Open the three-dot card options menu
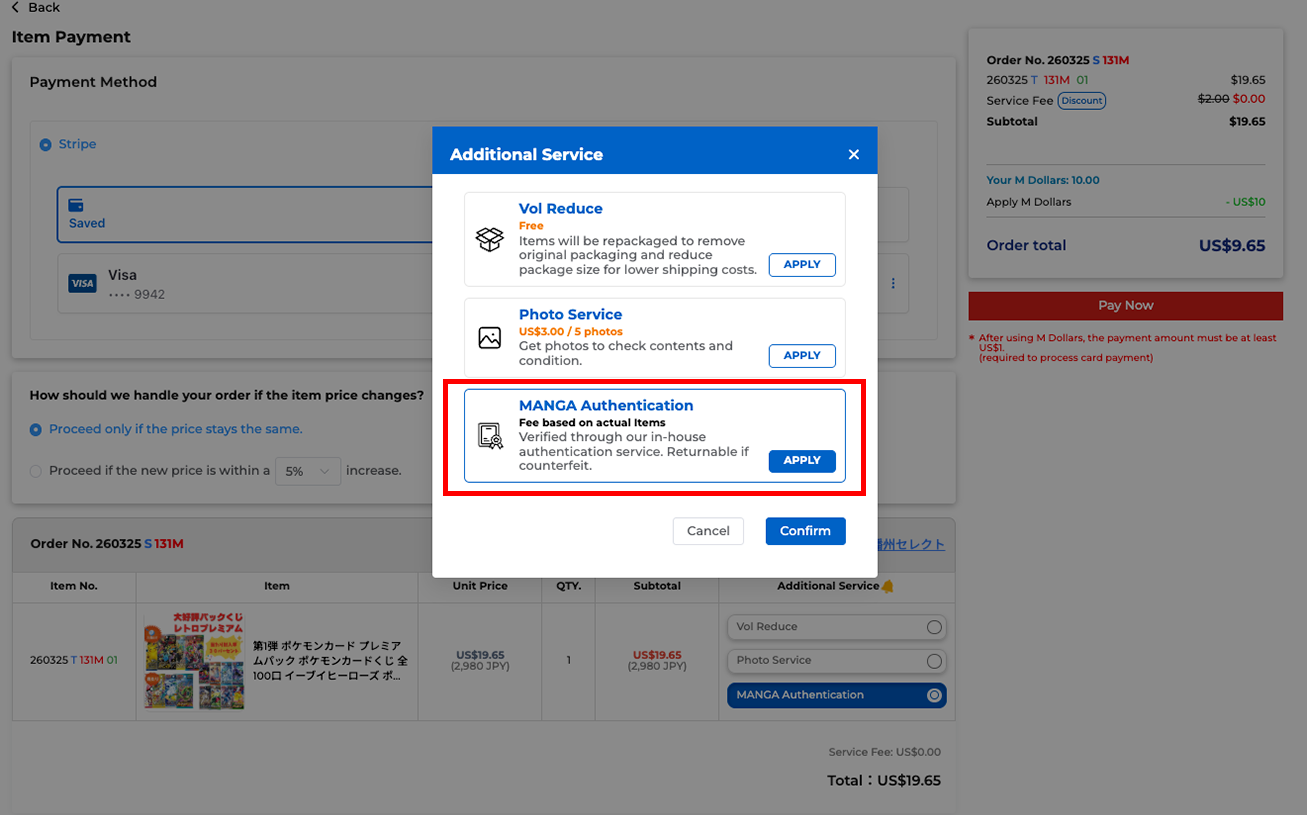Image resolution: width=1307 pixels, height=815 pixels. (893, 284)
